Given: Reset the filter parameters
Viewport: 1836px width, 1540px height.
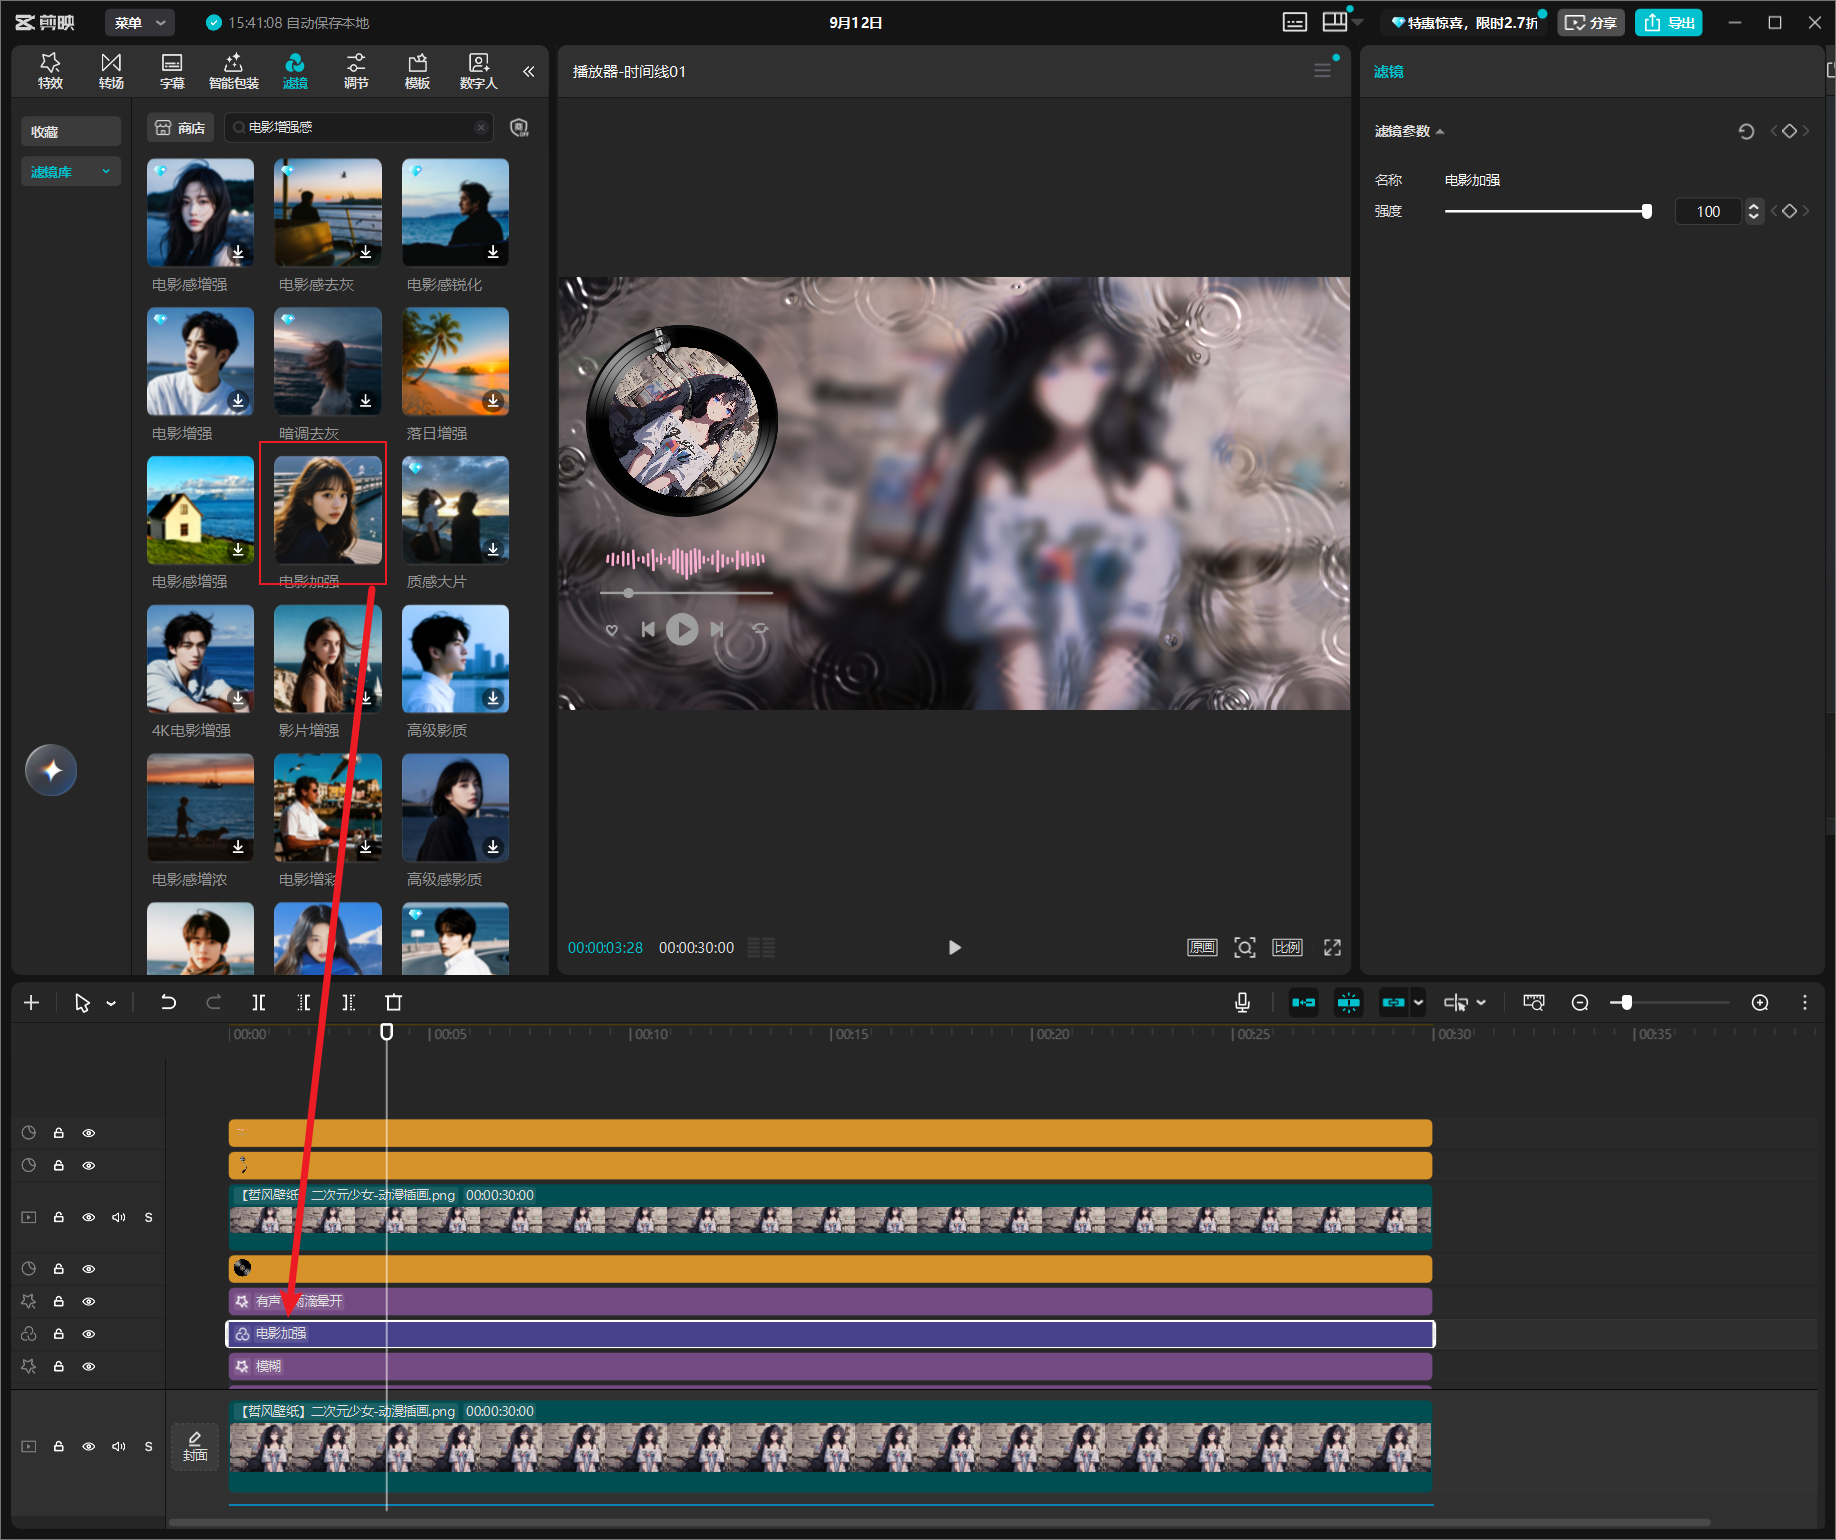Looking at the screenshot, I should (x=1746, y=131).
